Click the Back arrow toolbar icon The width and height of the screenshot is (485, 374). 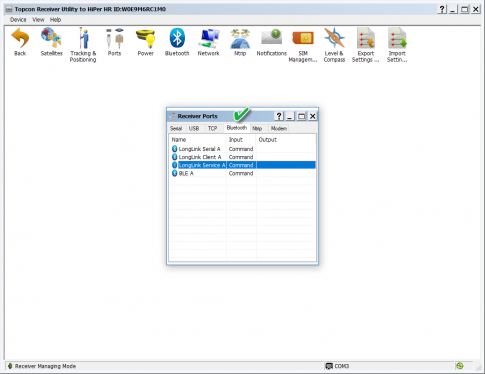pyautogui.click(x=20, y=38)
